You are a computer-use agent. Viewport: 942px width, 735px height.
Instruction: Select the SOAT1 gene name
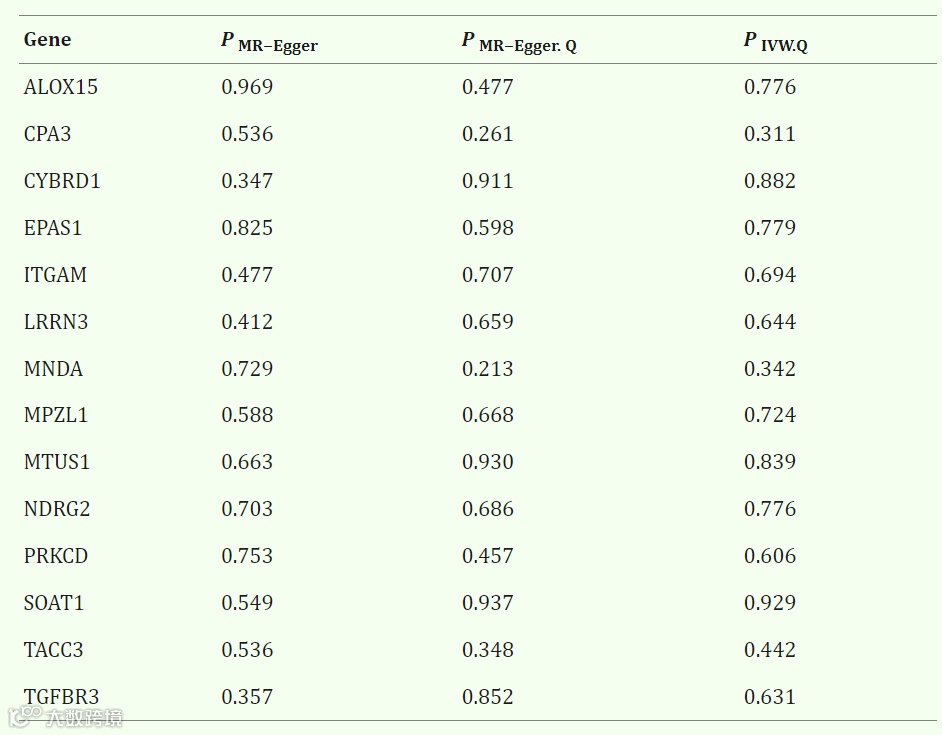click(x=53, y=603)
